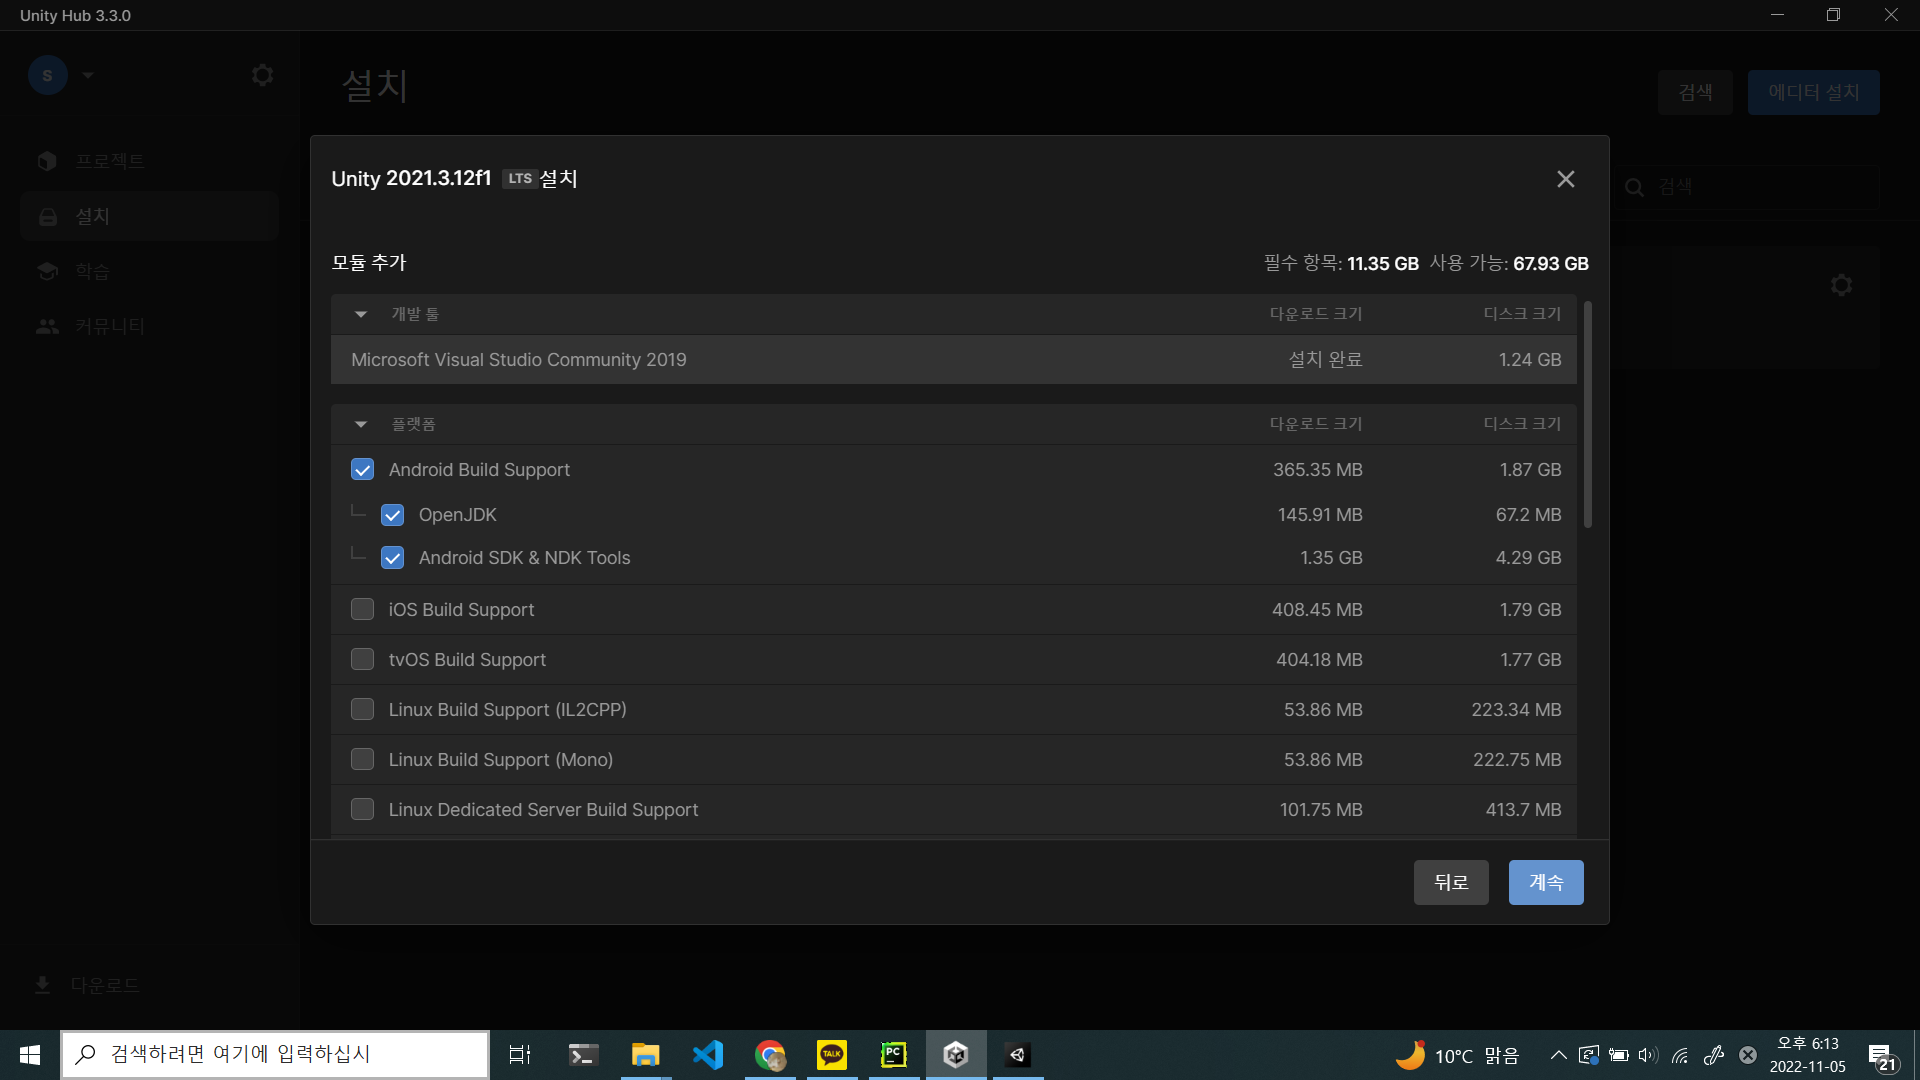Open File Explorer from taskbar
The width and height of the screenshot is (1920, 1080).
(x=645, y=1054)
